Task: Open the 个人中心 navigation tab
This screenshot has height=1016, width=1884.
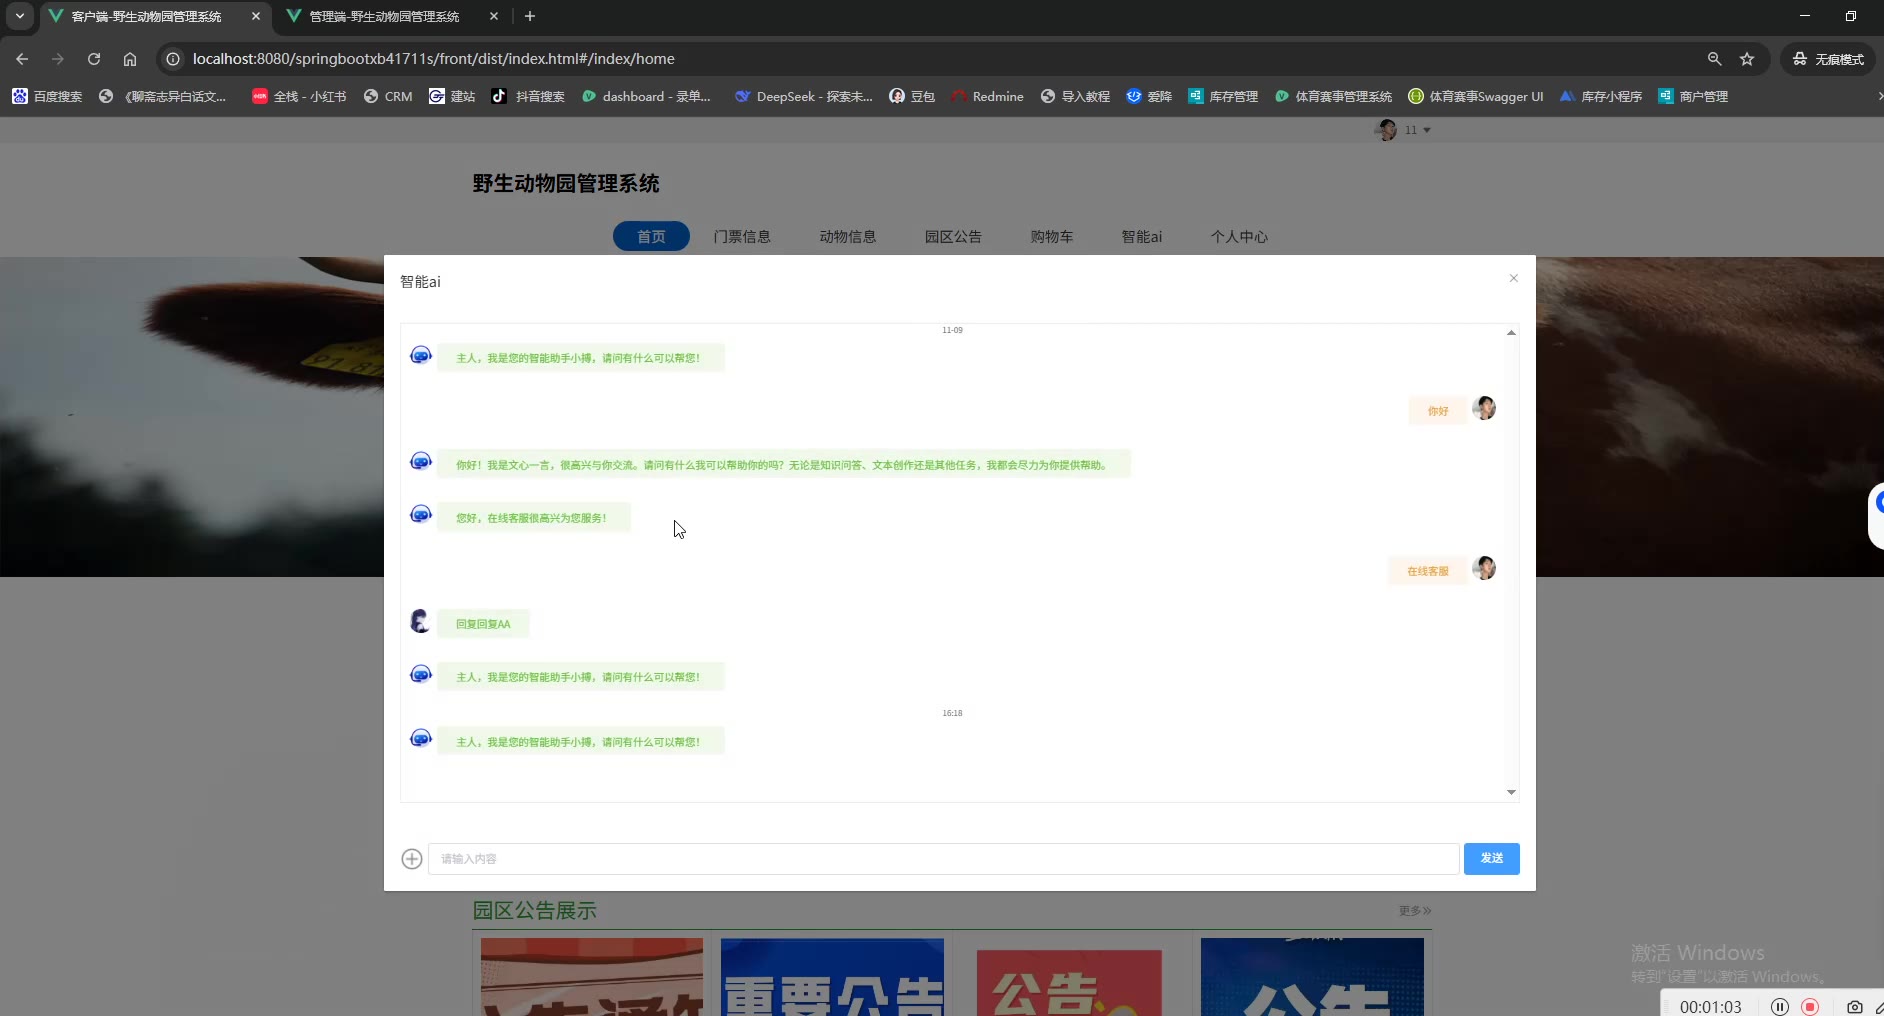Action: (x=1239, y=237)
